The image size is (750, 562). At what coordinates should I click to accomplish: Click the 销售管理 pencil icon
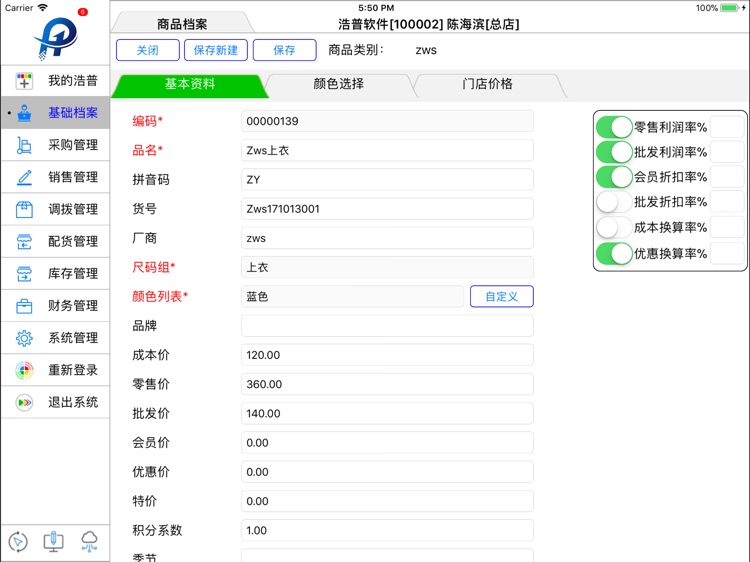point(24,177)
